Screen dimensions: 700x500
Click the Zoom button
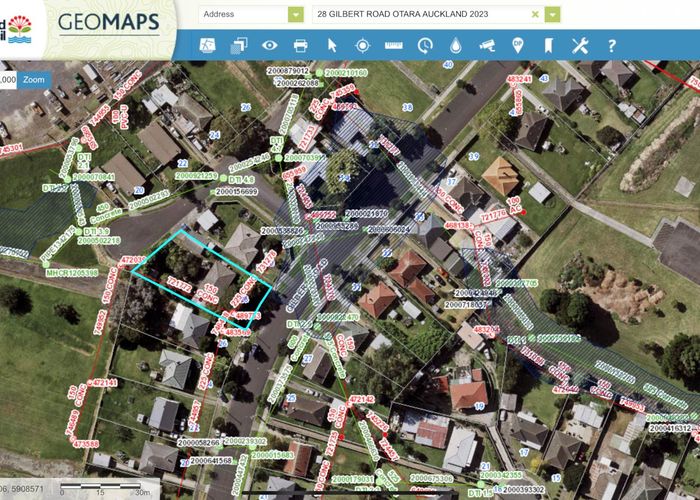34,80
